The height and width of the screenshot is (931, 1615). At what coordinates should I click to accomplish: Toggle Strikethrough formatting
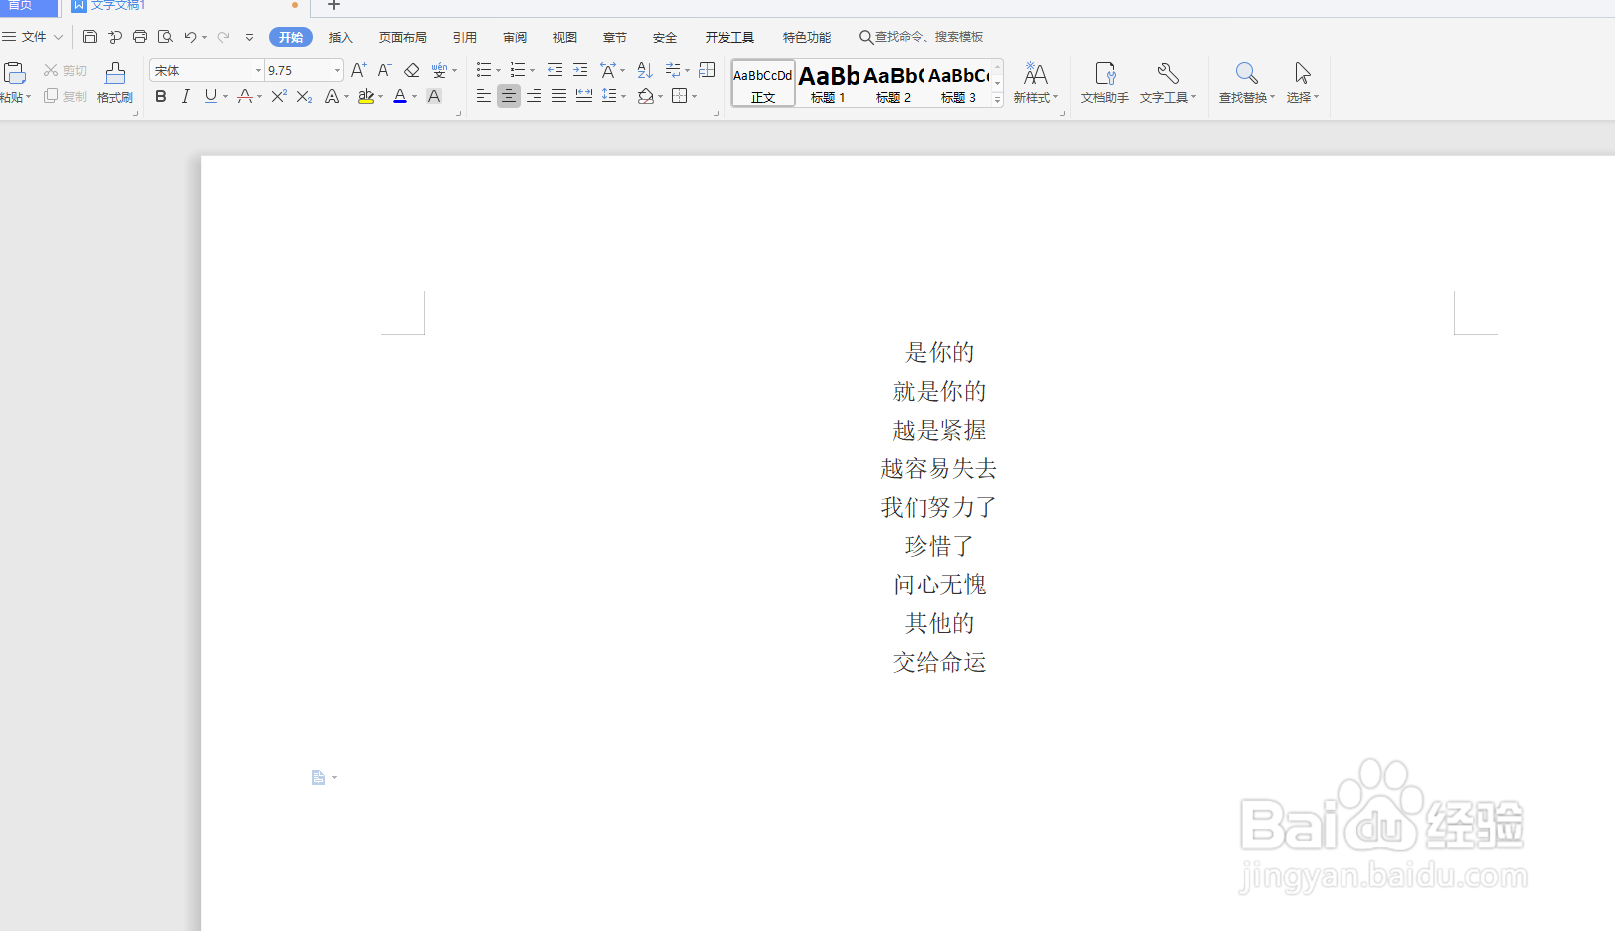(244, 96)
